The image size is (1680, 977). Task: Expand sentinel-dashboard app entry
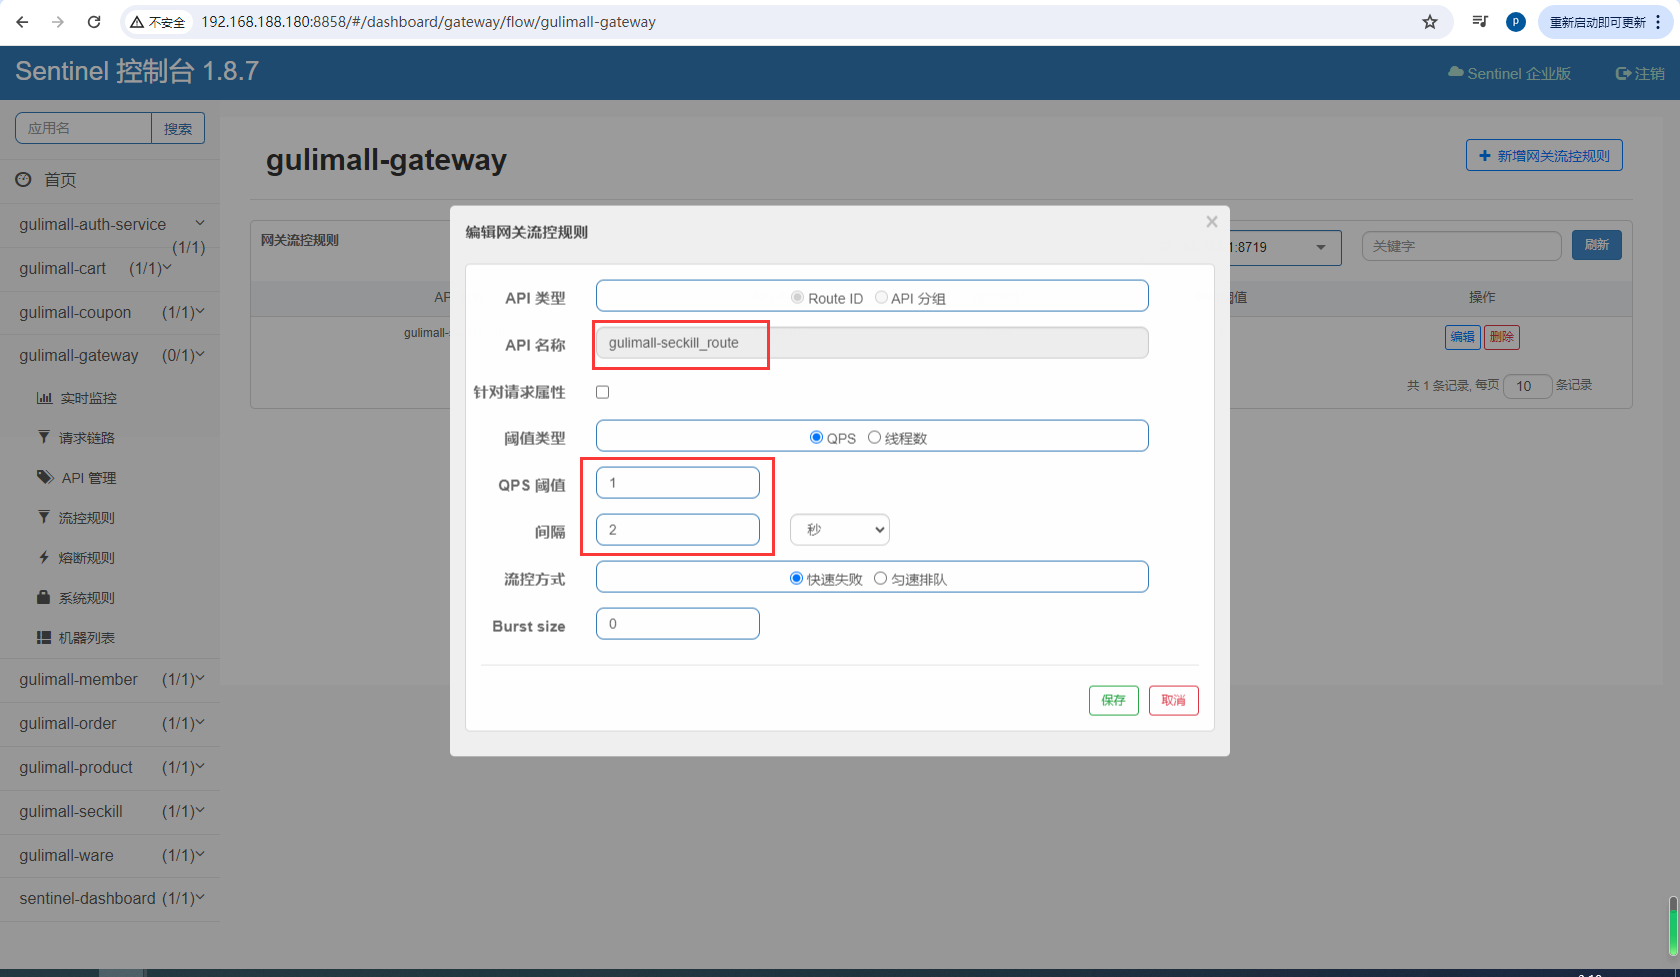tap(110, 898)
